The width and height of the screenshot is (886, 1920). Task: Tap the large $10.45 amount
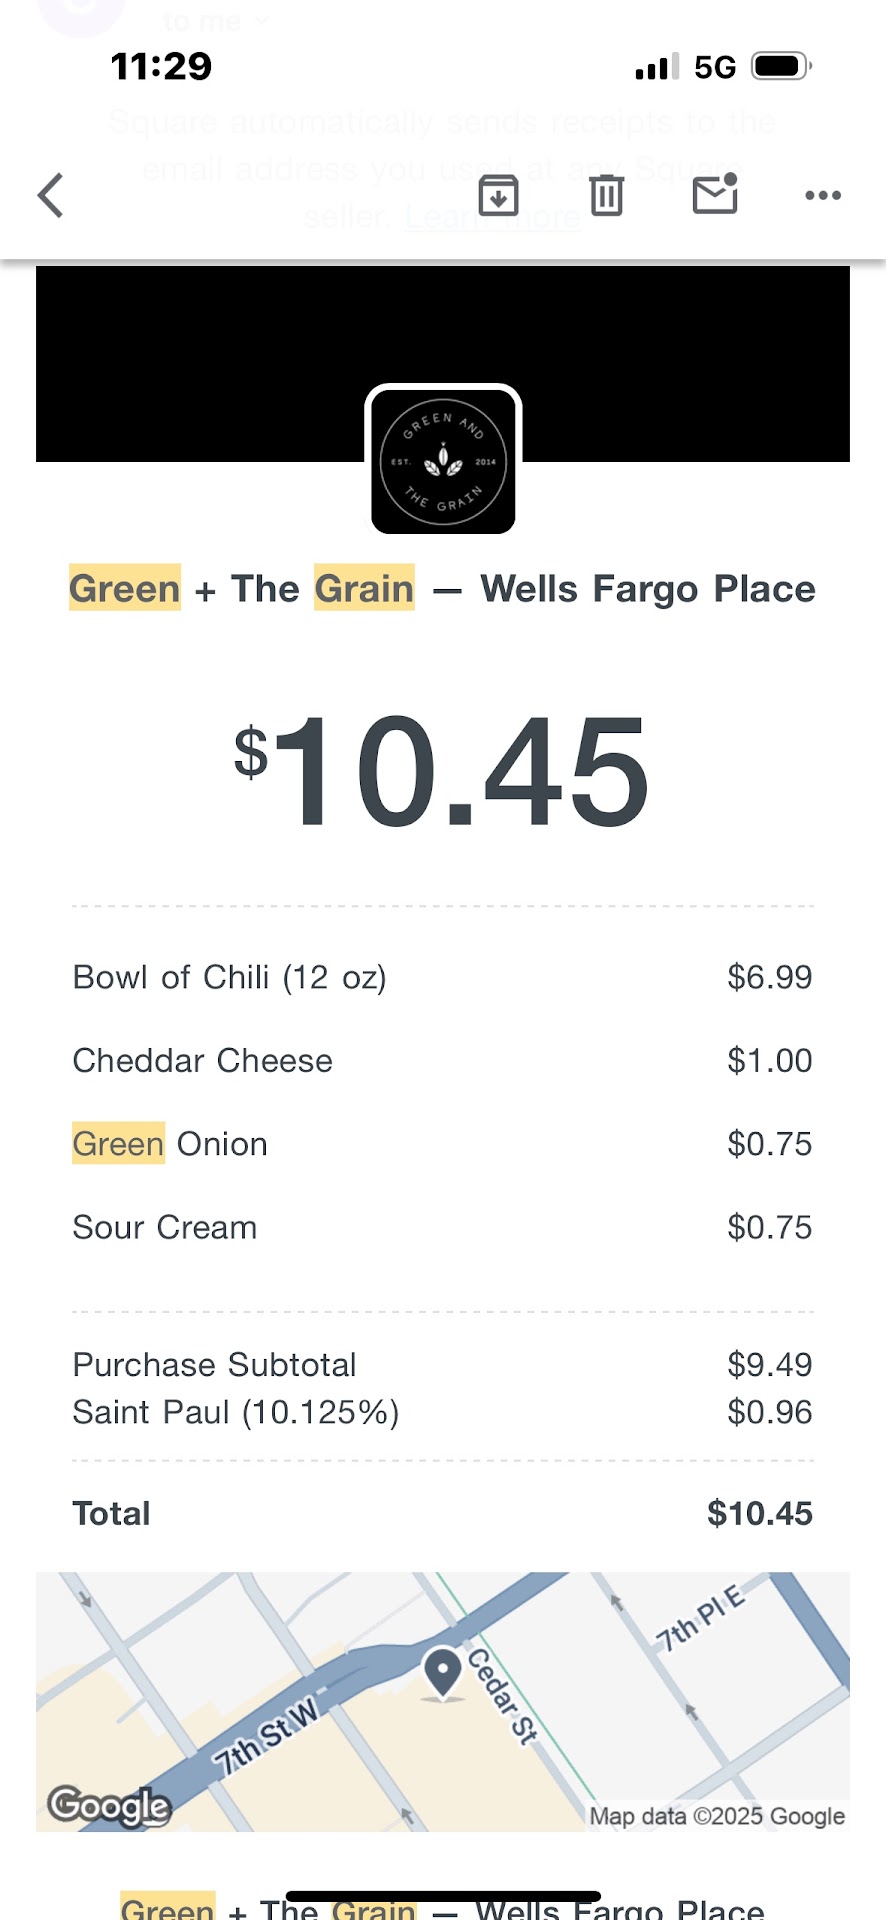click(x=442, y=772)
